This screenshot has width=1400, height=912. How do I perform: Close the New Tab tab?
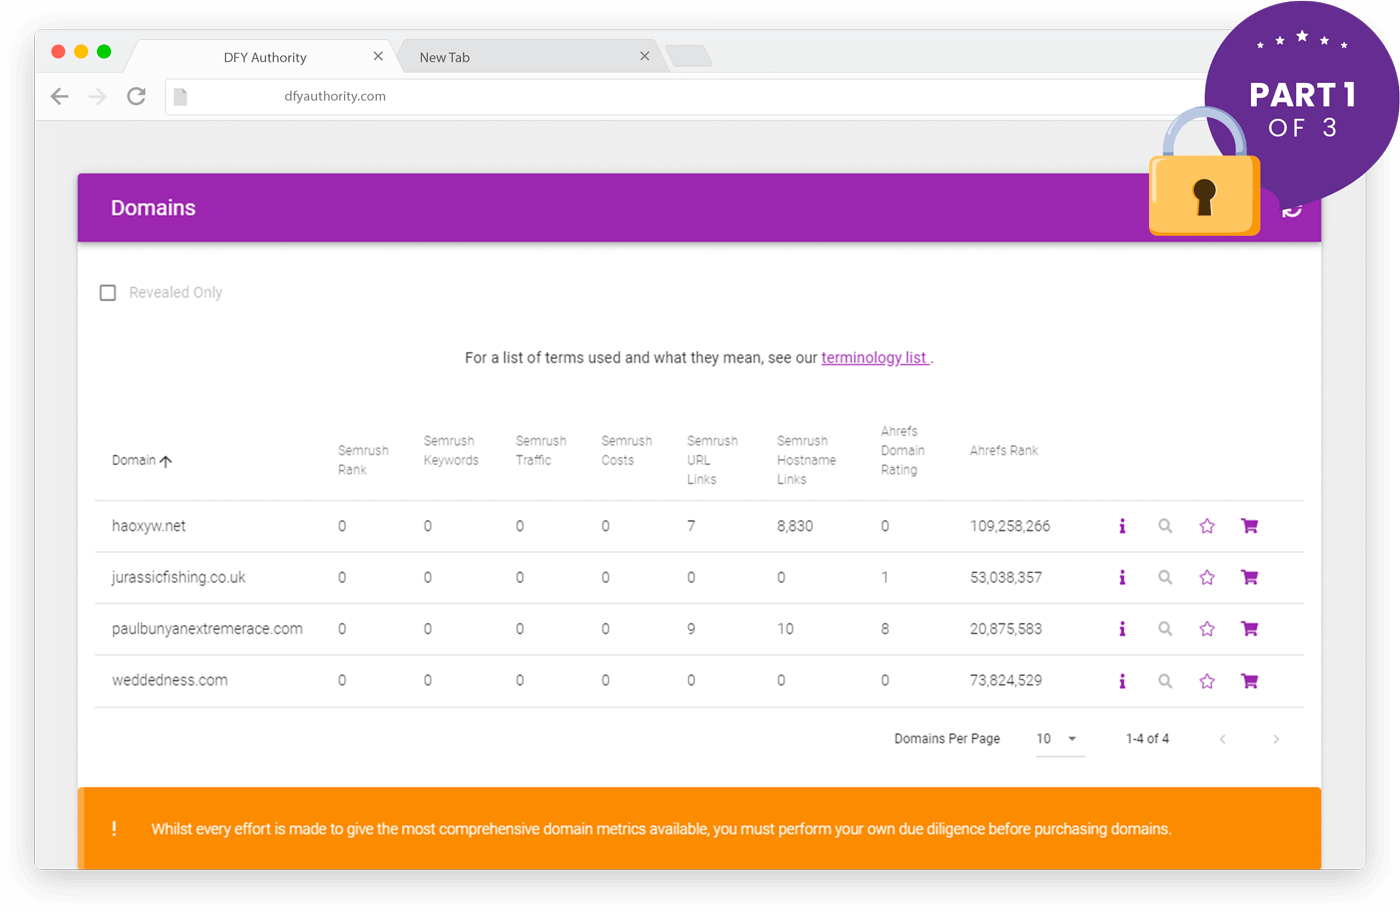click(x=645, y=57)
